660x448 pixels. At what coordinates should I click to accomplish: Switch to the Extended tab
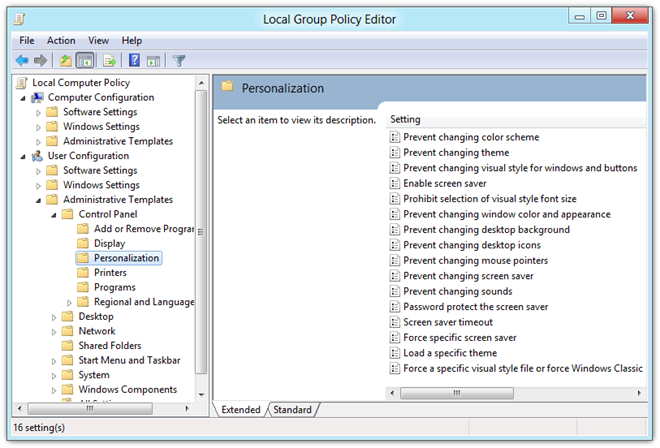click(241, 410)
